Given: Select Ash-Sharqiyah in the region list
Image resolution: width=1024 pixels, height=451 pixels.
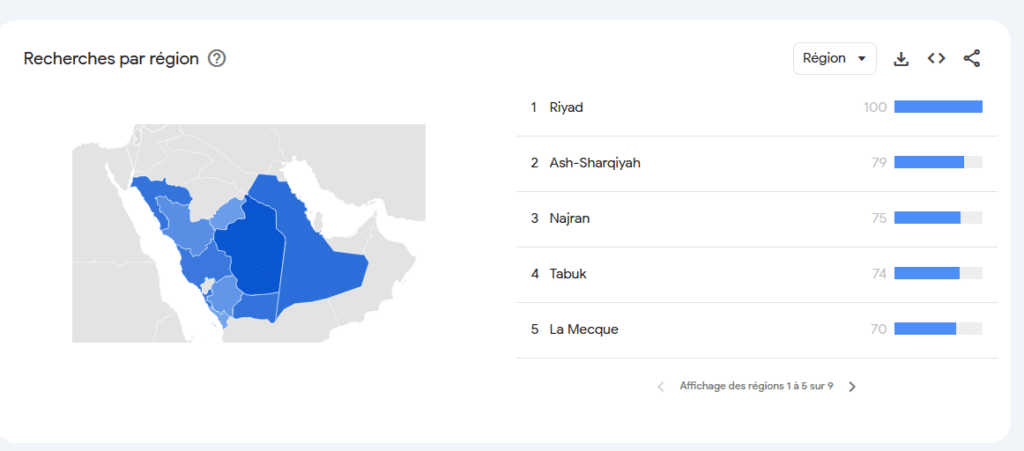Looking at the screenshot, I should [x=594, y=162].
